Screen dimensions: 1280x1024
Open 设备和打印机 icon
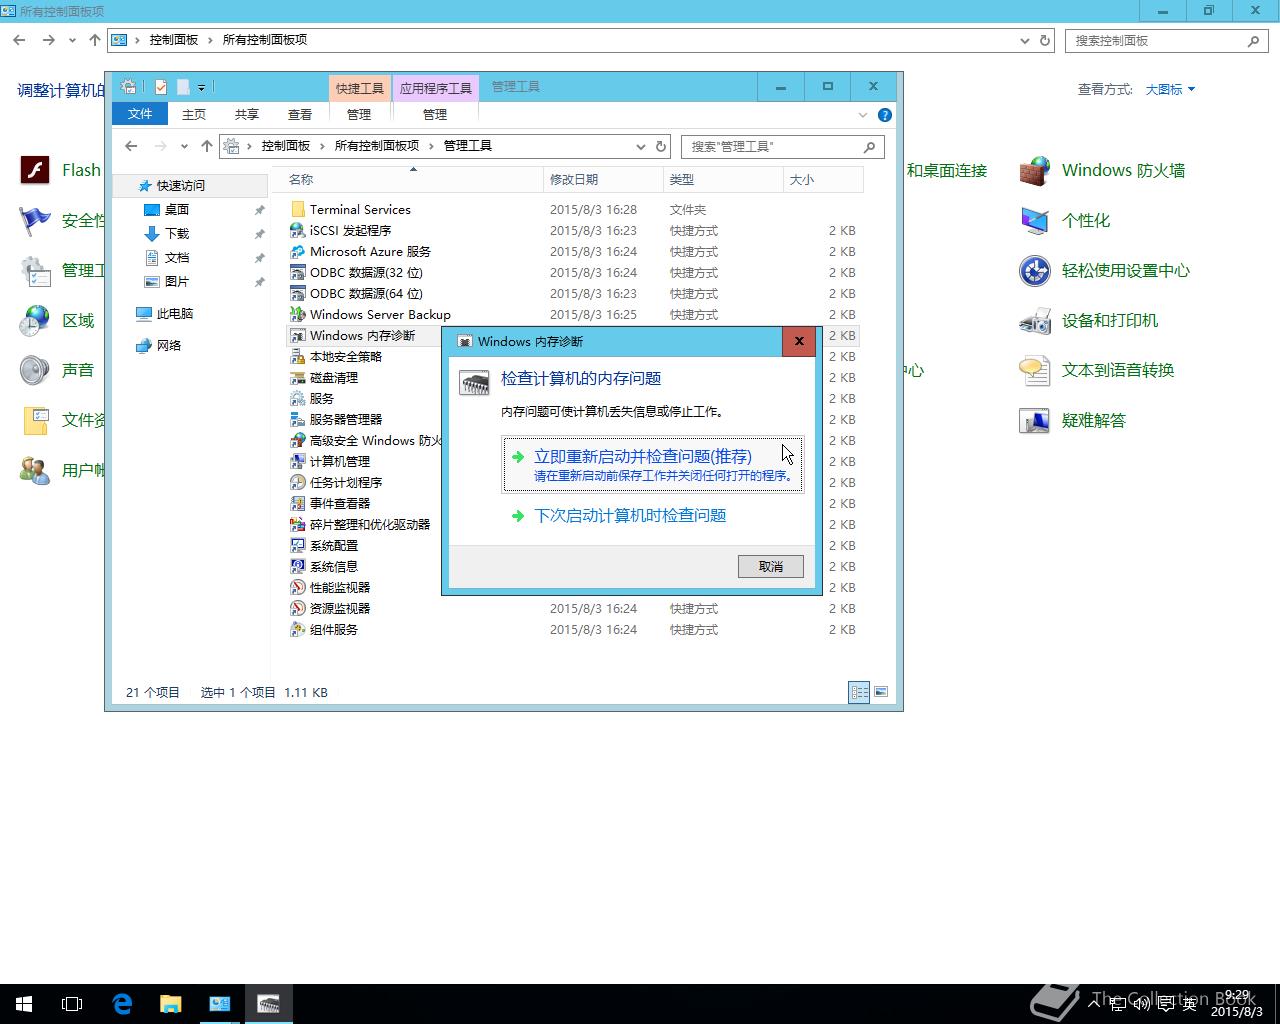point(1034,320)
